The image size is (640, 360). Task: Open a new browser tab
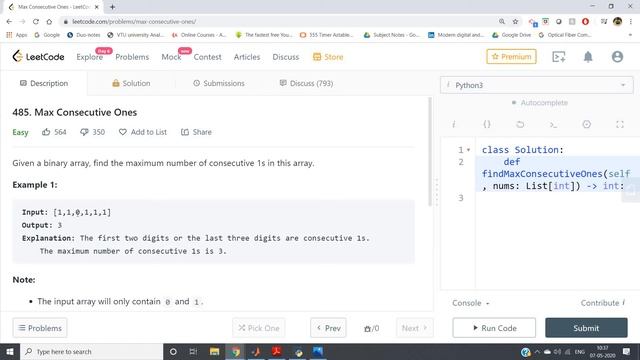pos(113,7)
